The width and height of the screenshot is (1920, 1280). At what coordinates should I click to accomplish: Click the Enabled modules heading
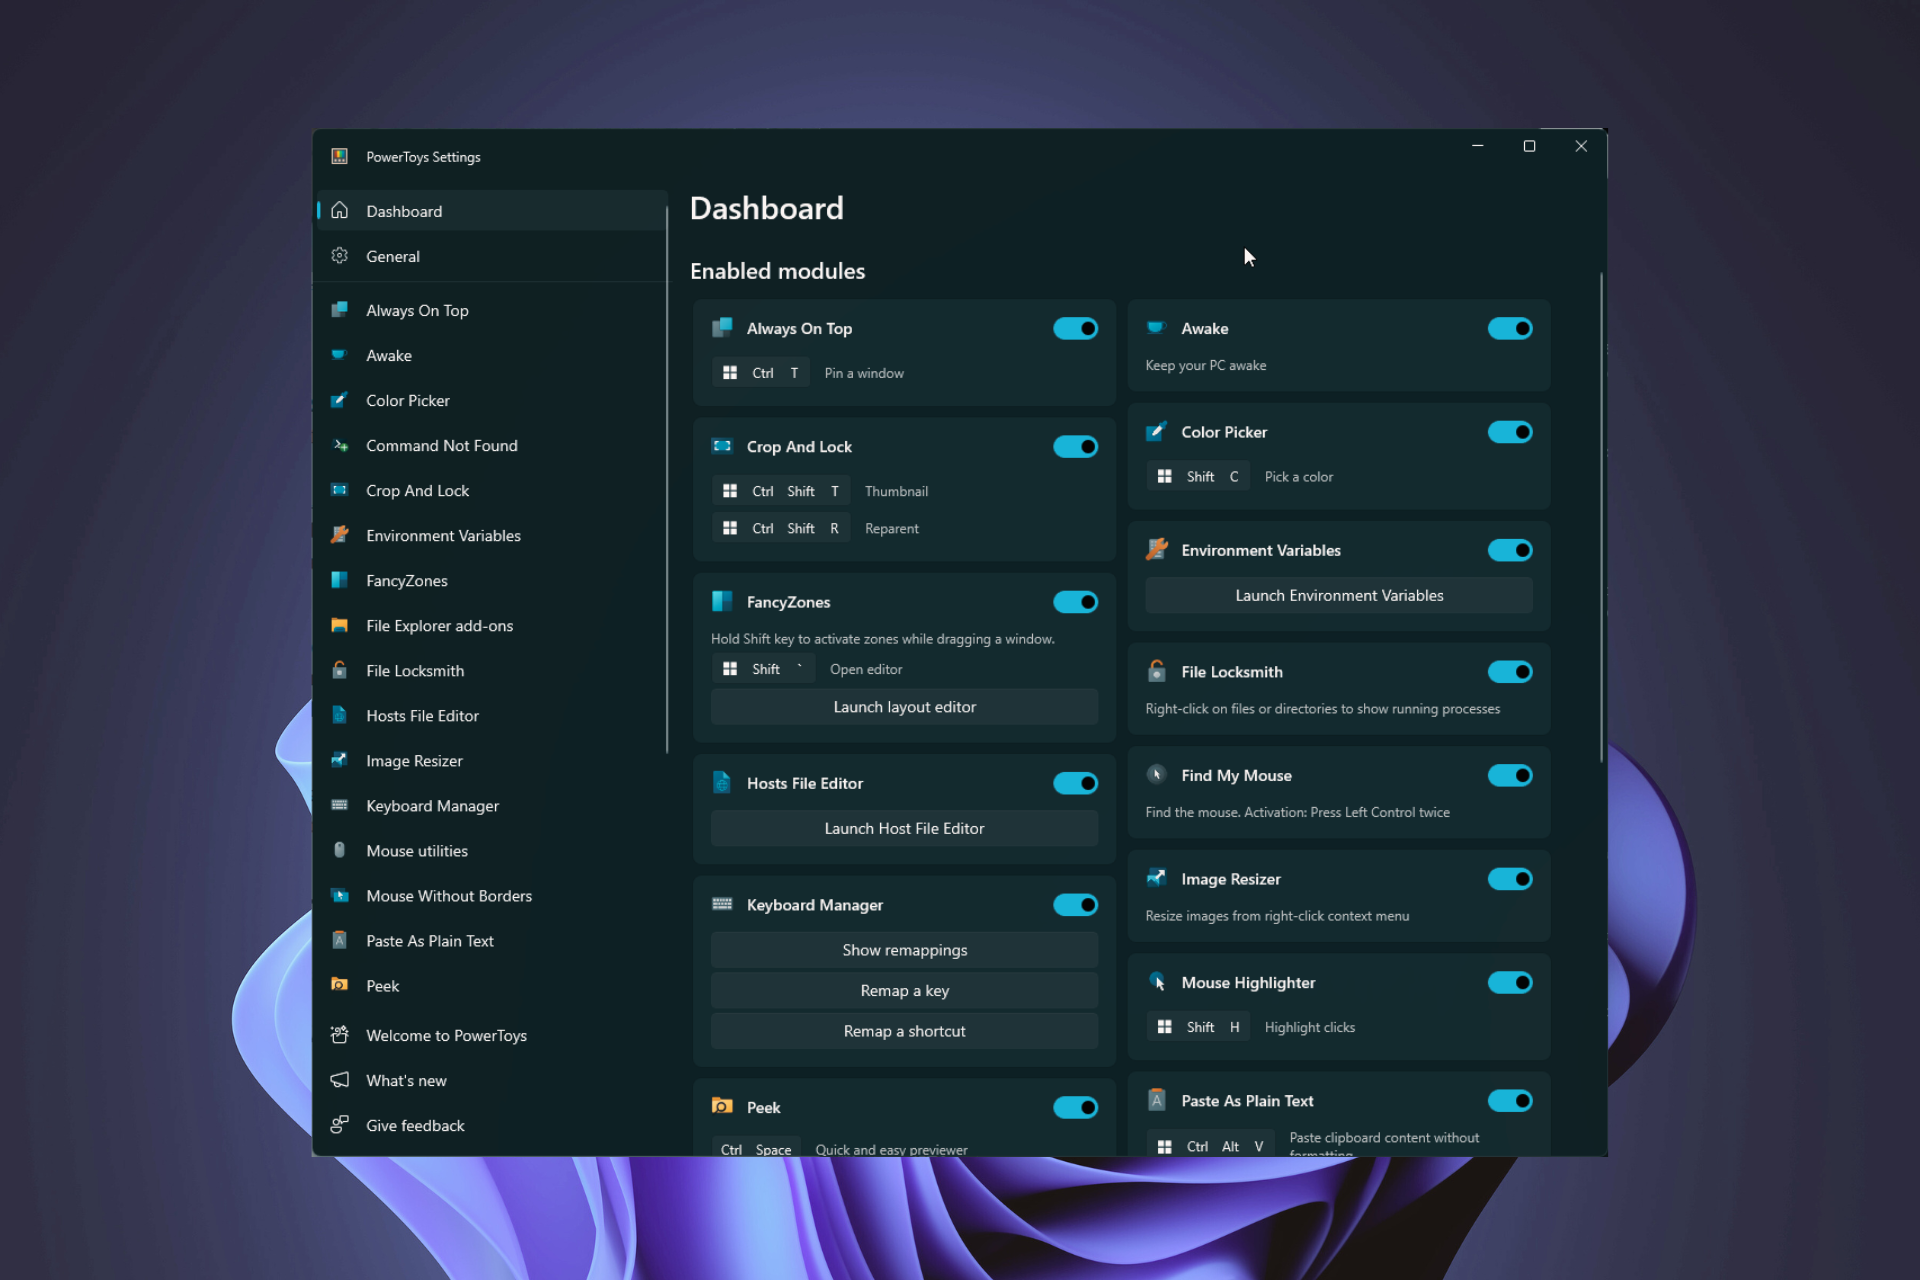click(x=777, y=271)
